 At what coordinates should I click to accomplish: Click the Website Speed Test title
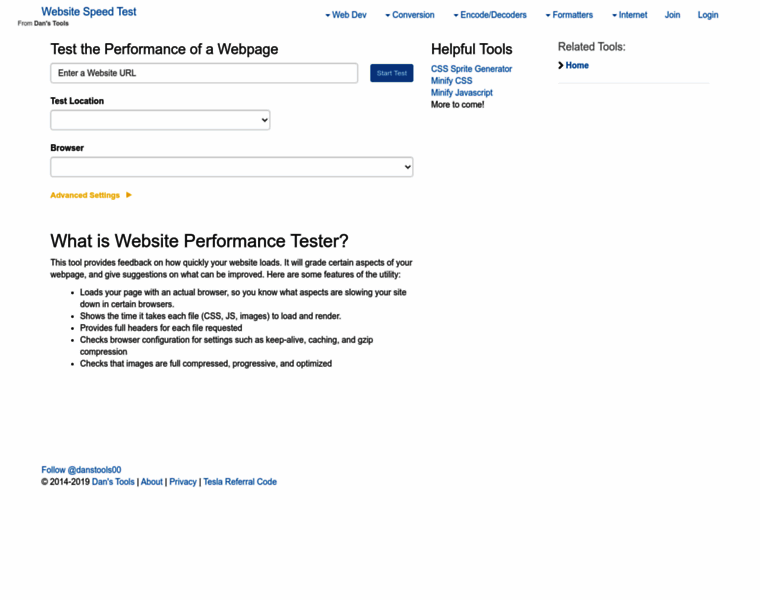pos(89,12)
